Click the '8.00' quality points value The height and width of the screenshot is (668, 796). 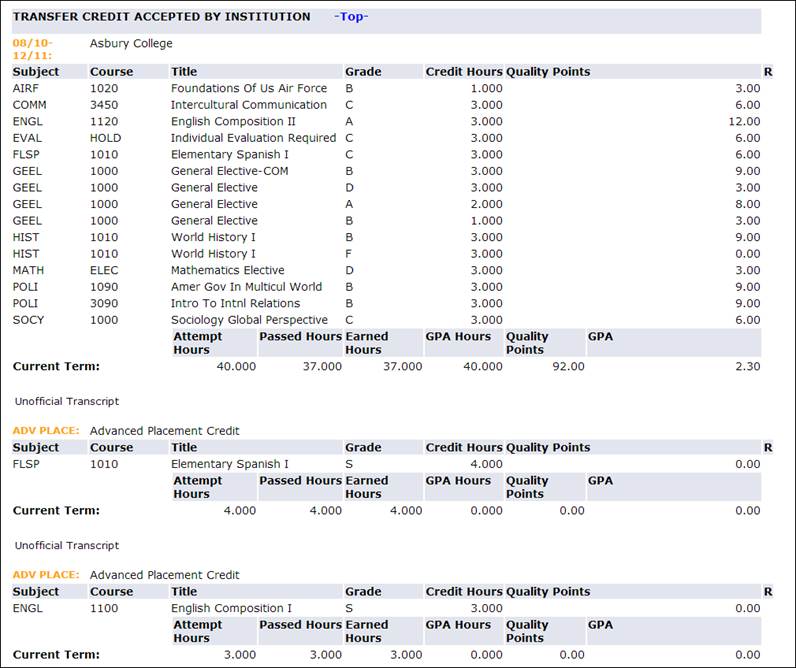click(748, 204)
